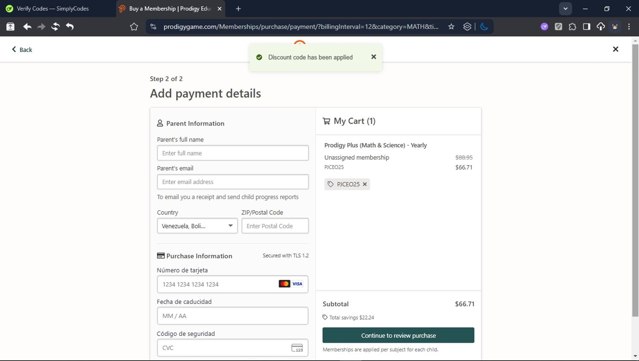Click the Purchase Information card icon
The height and width of the screenshot is (361, 639).
161,256
